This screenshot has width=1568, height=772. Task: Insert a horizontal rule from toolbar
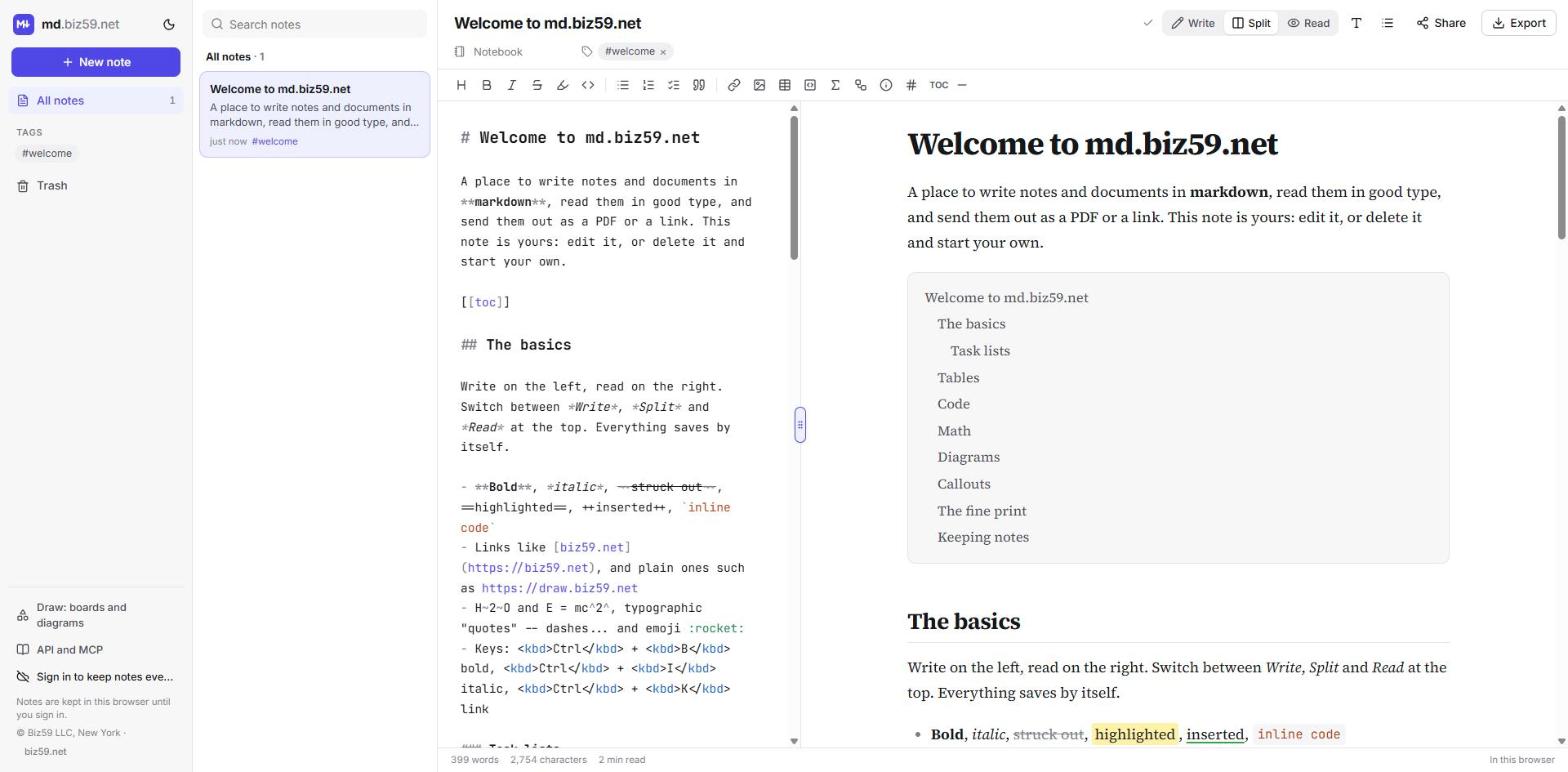962,85
